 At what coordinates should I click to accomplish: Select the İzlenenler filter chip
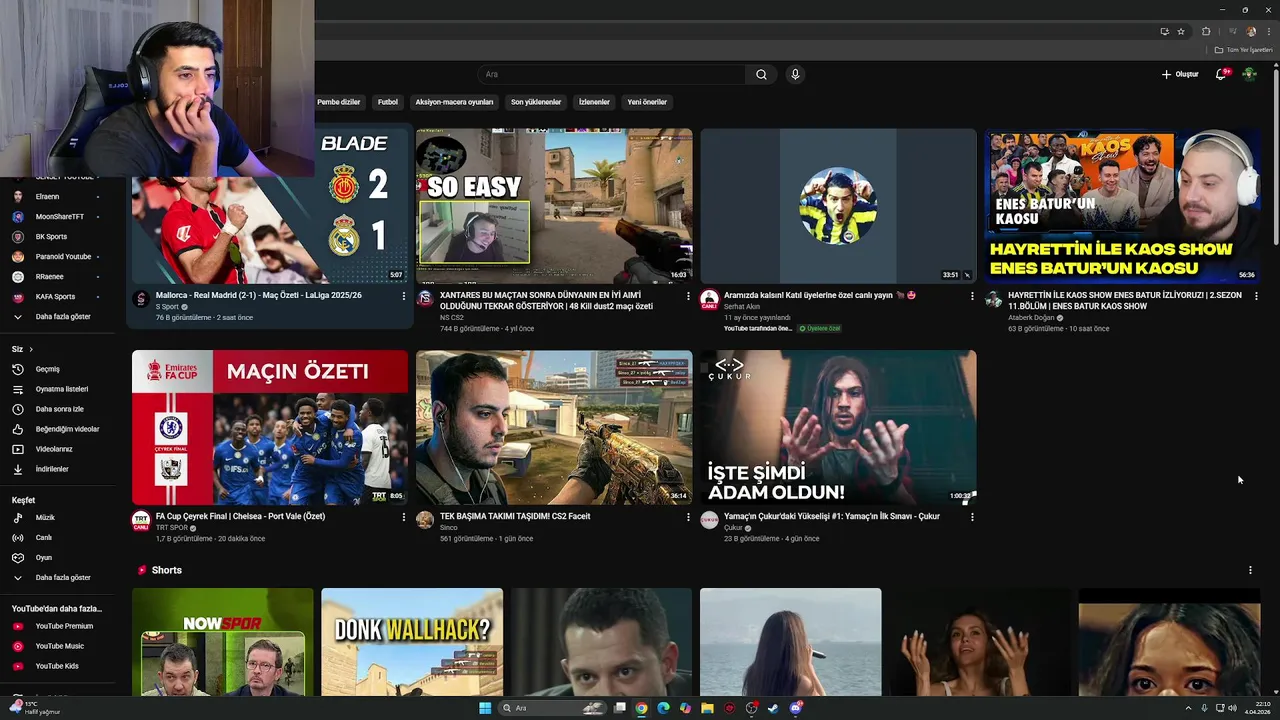[x=594, y=102]
